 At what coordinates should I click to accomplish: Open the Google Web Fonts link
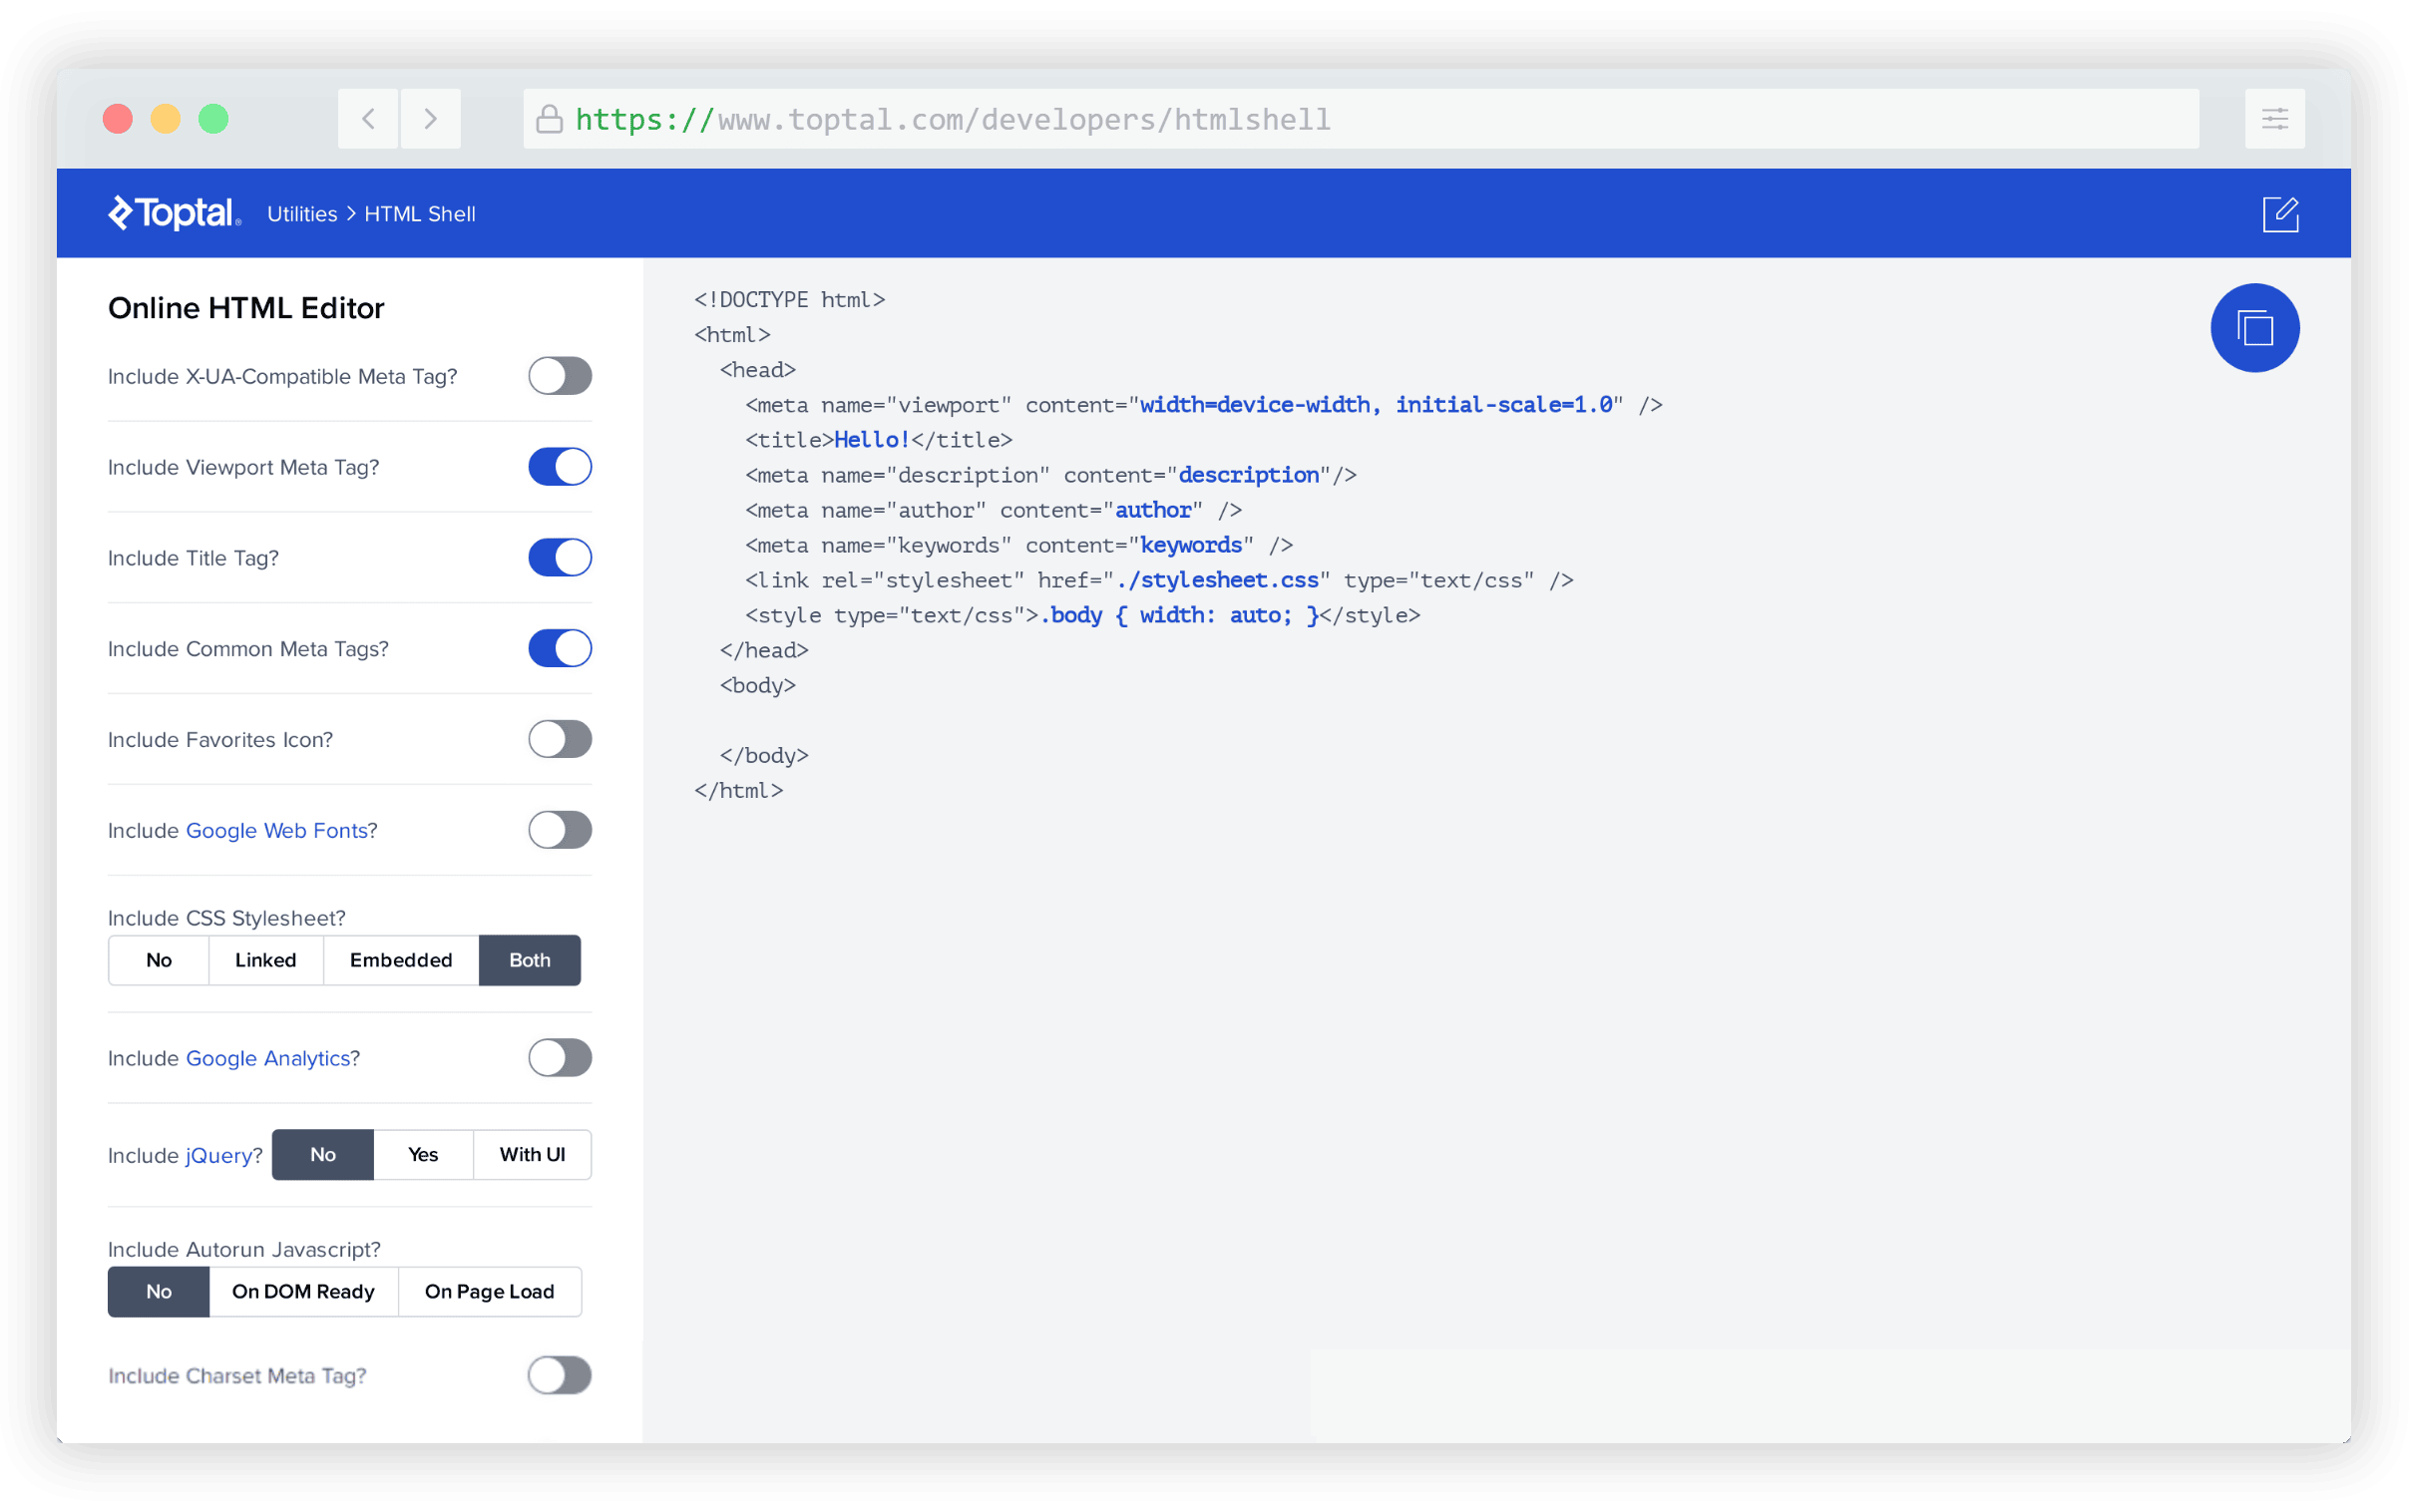(277, 831)
